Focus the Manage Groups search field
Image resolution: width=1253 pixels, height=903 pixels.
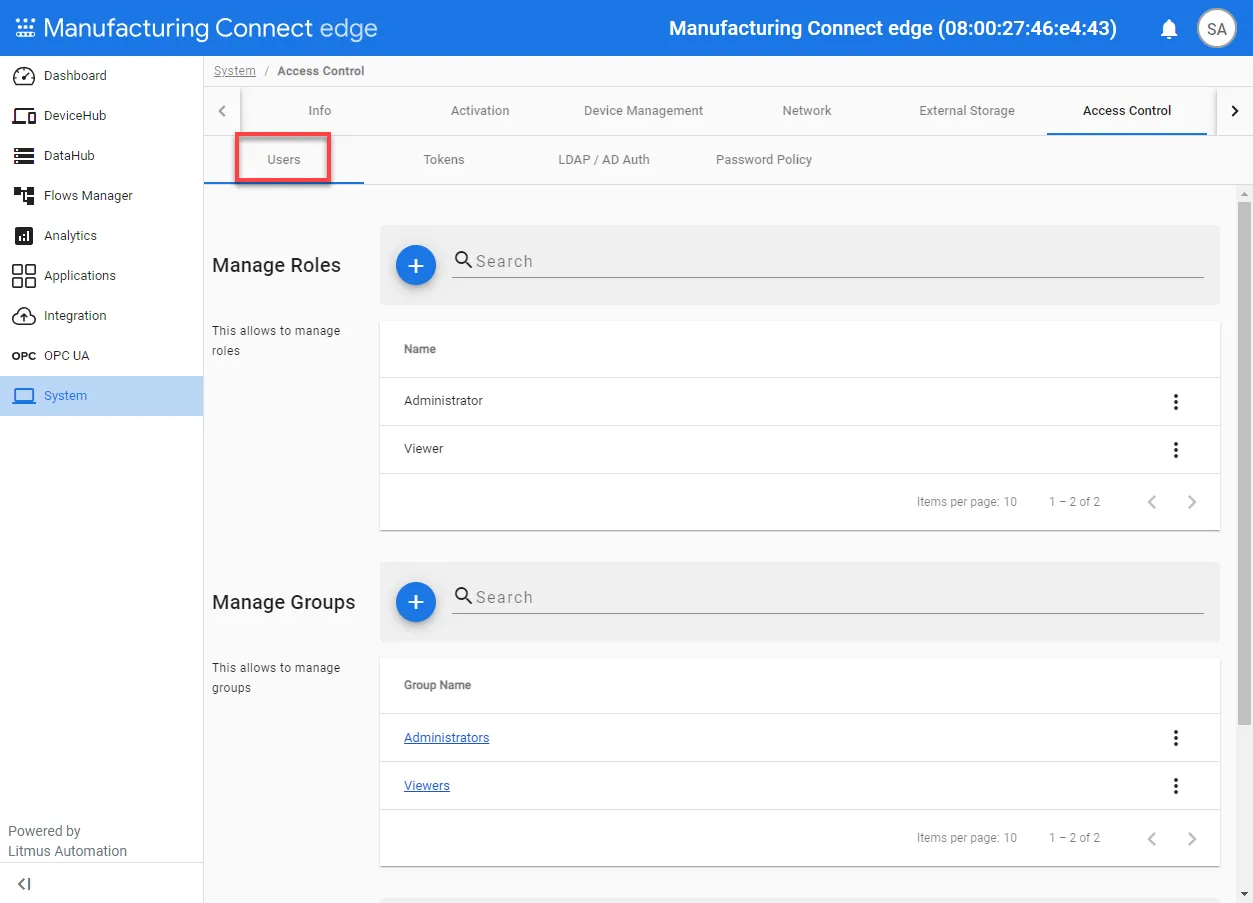(828, 597)
